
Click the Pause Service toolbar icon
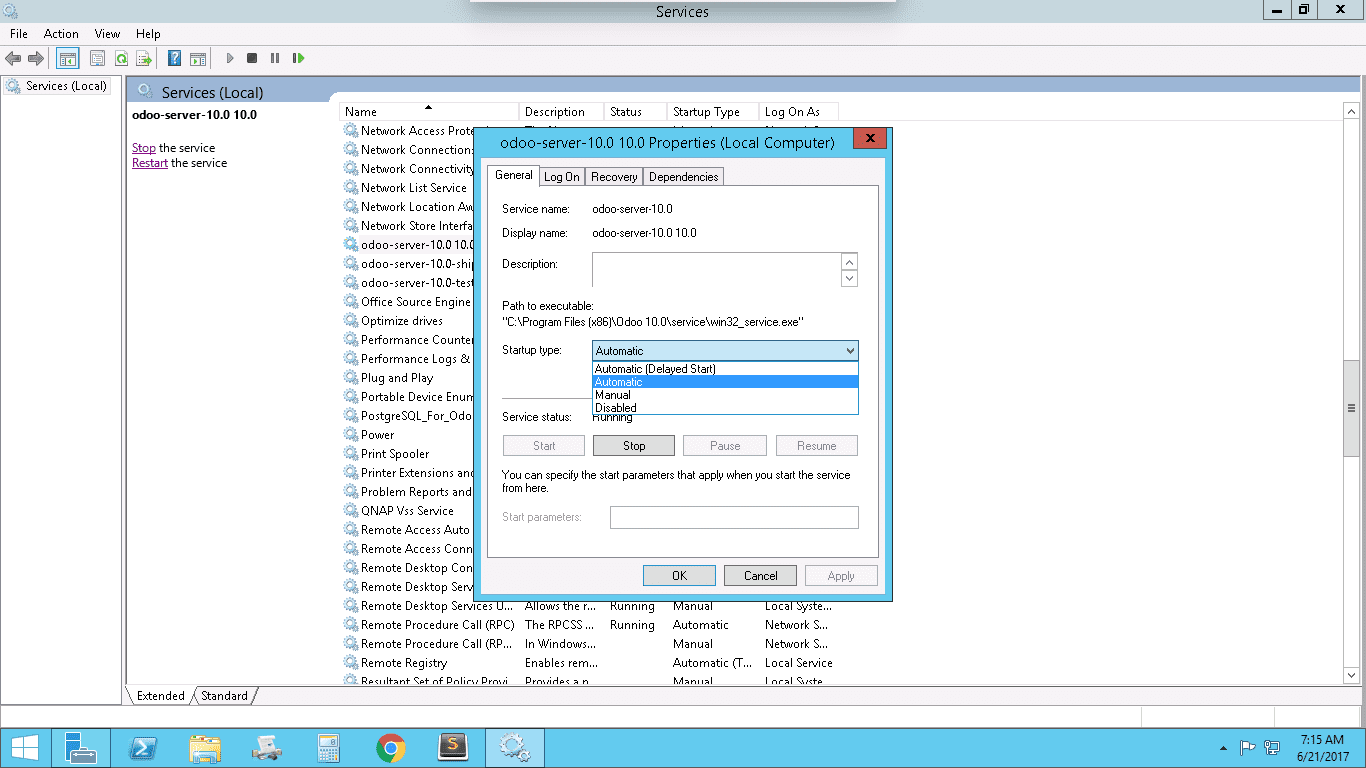tap(275, 59)
